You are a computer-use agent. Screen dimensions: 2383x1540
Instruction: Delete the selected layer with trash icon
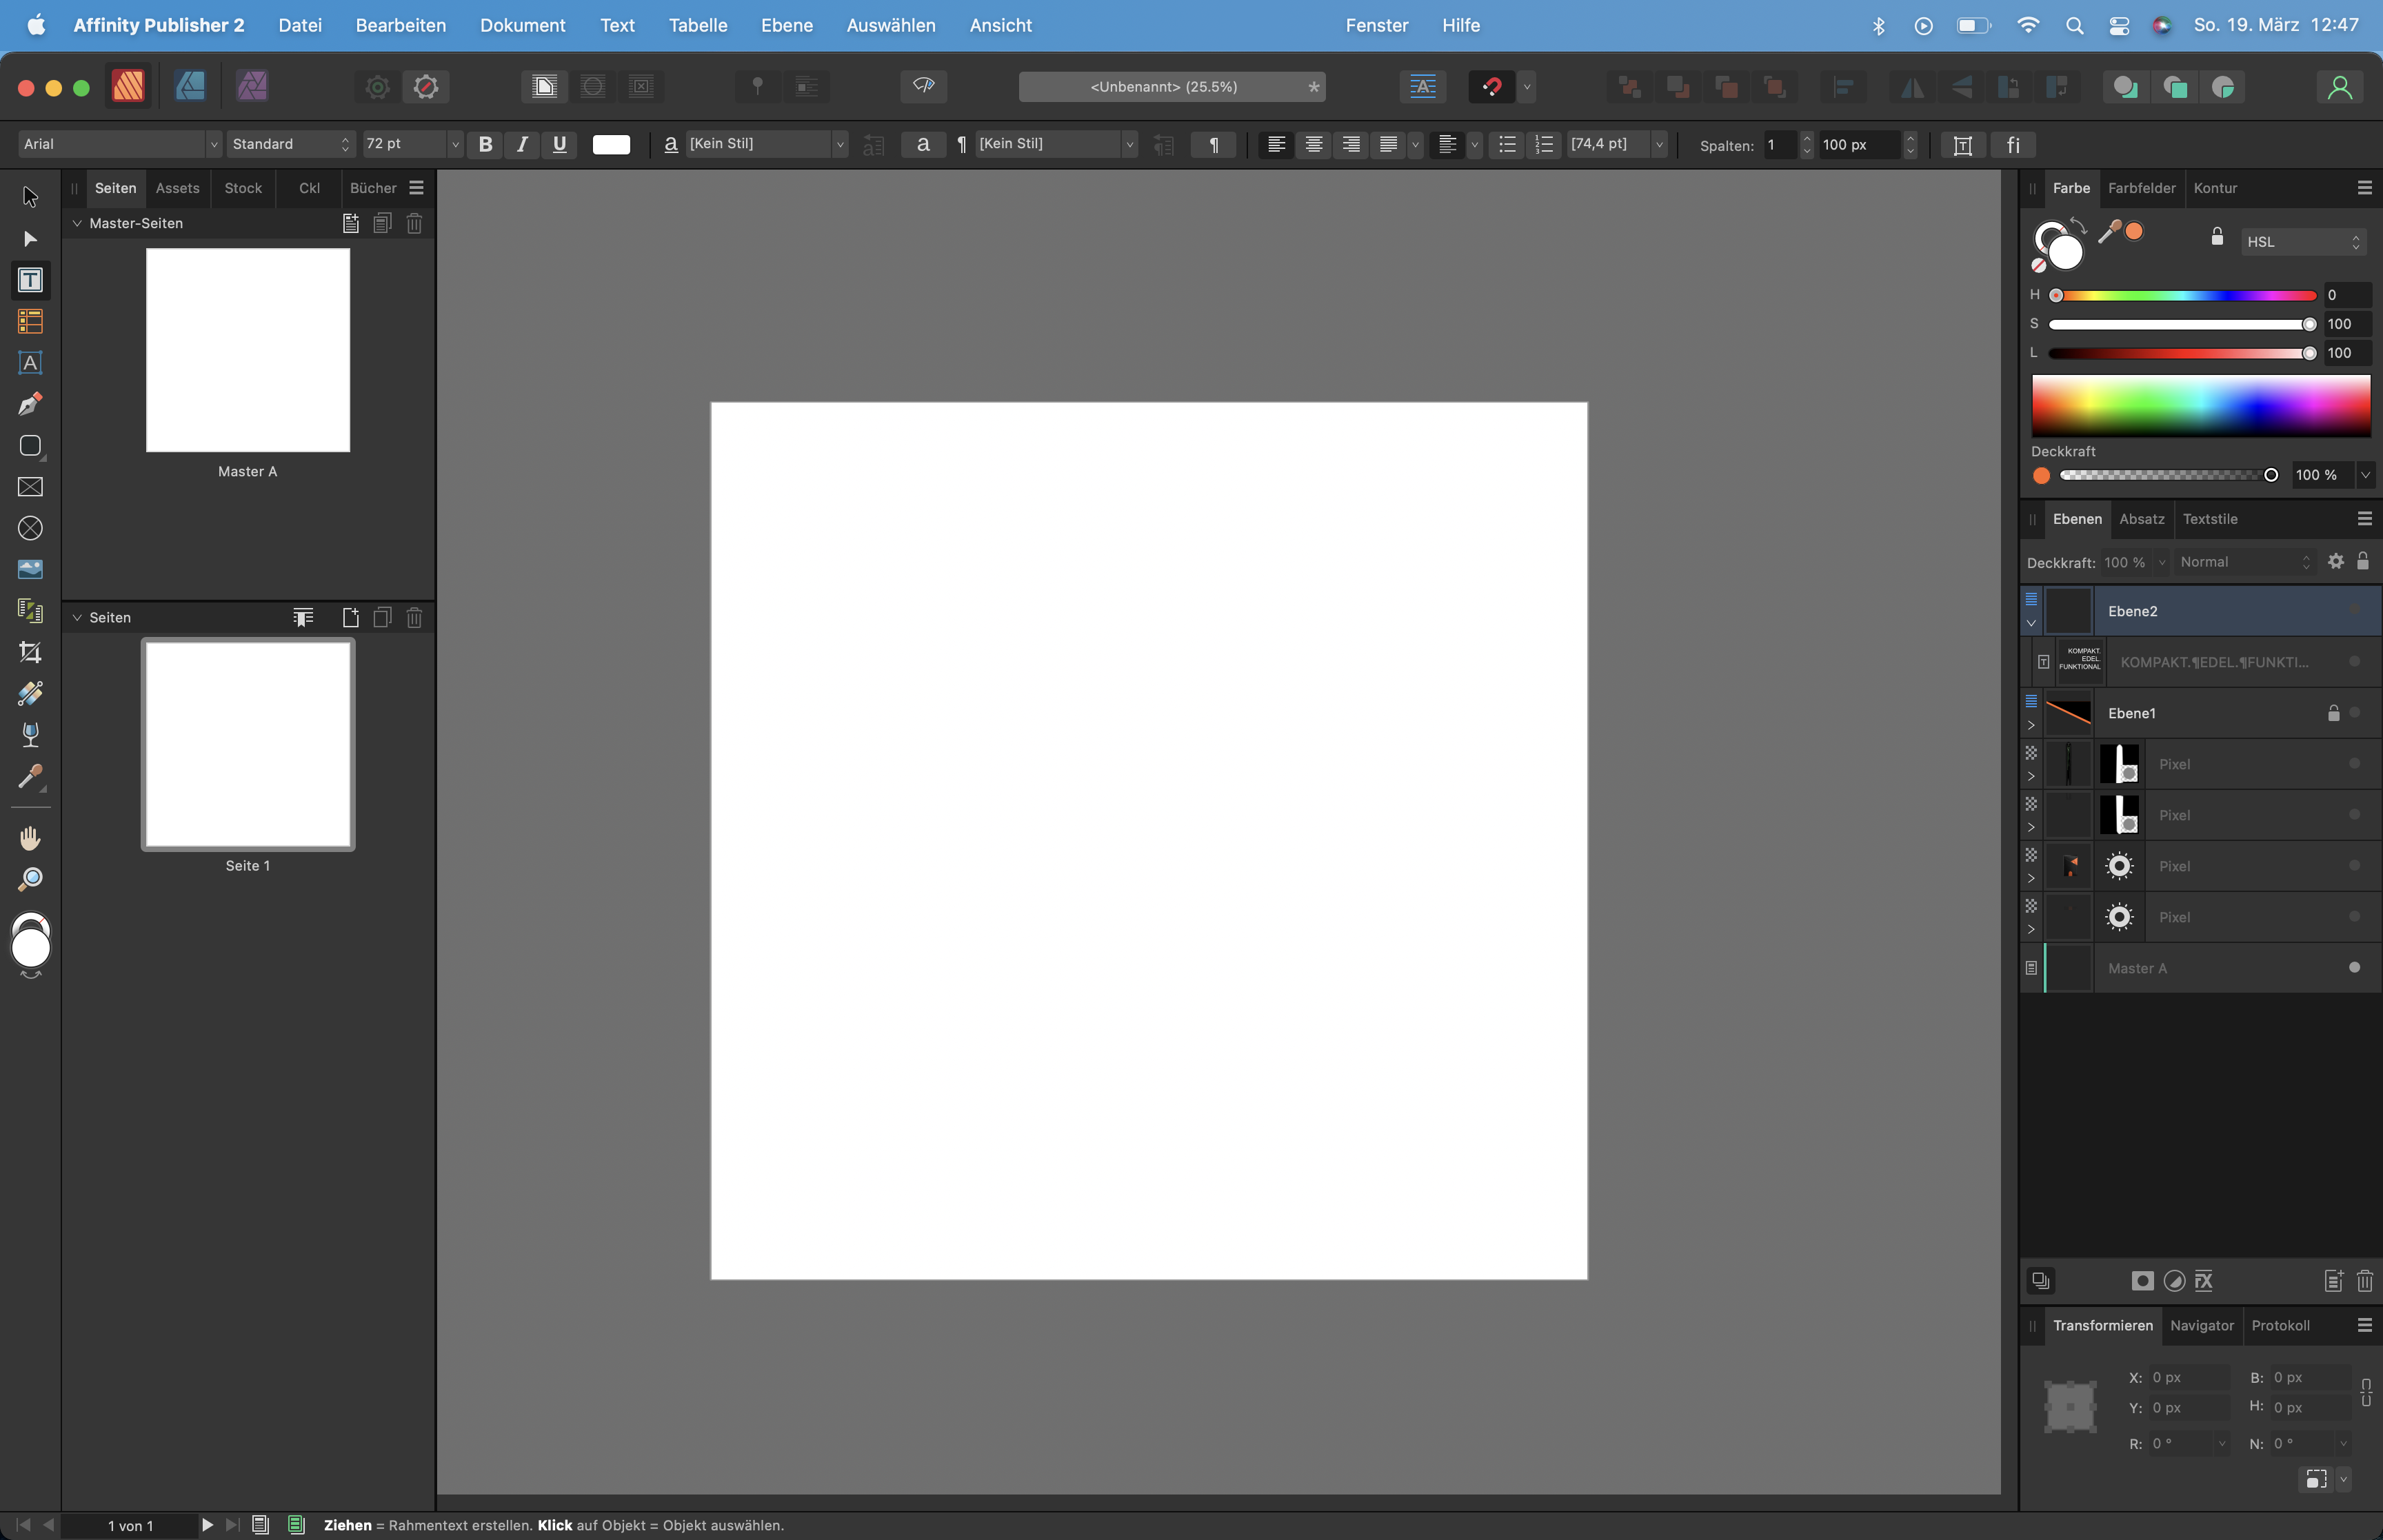coord(2364,1281)
